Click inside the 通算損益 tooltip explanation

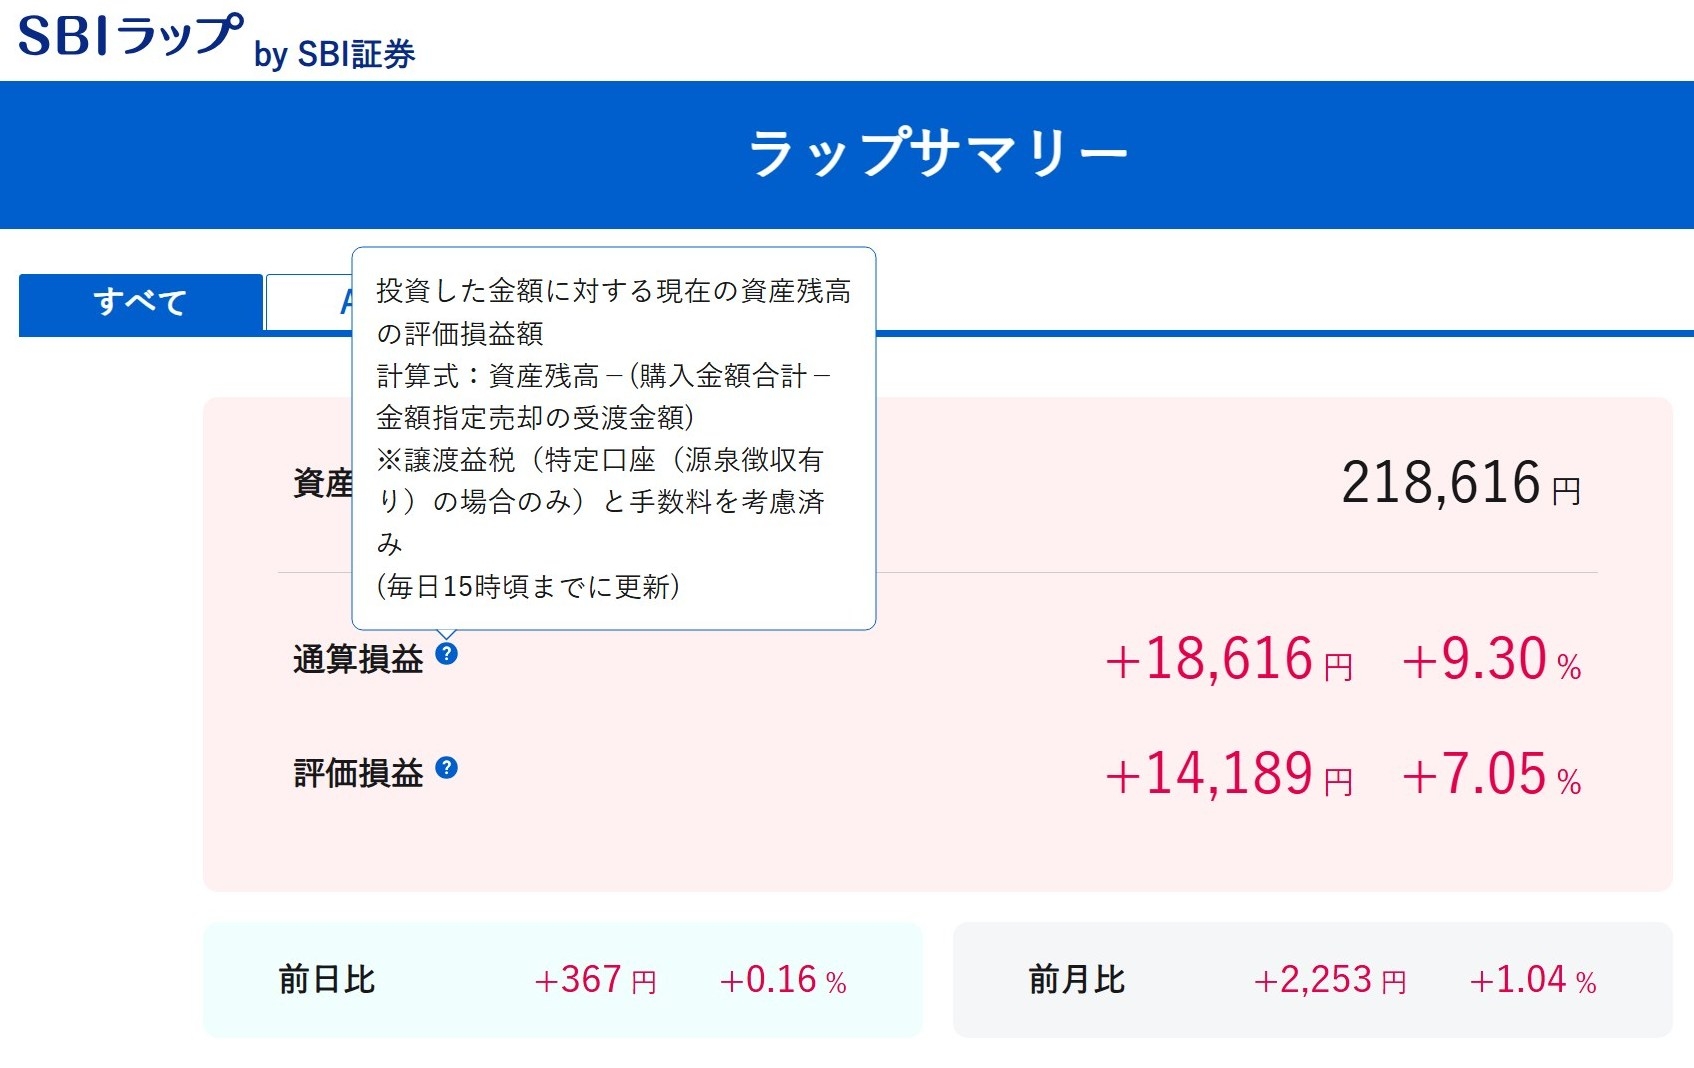(613, 438)
